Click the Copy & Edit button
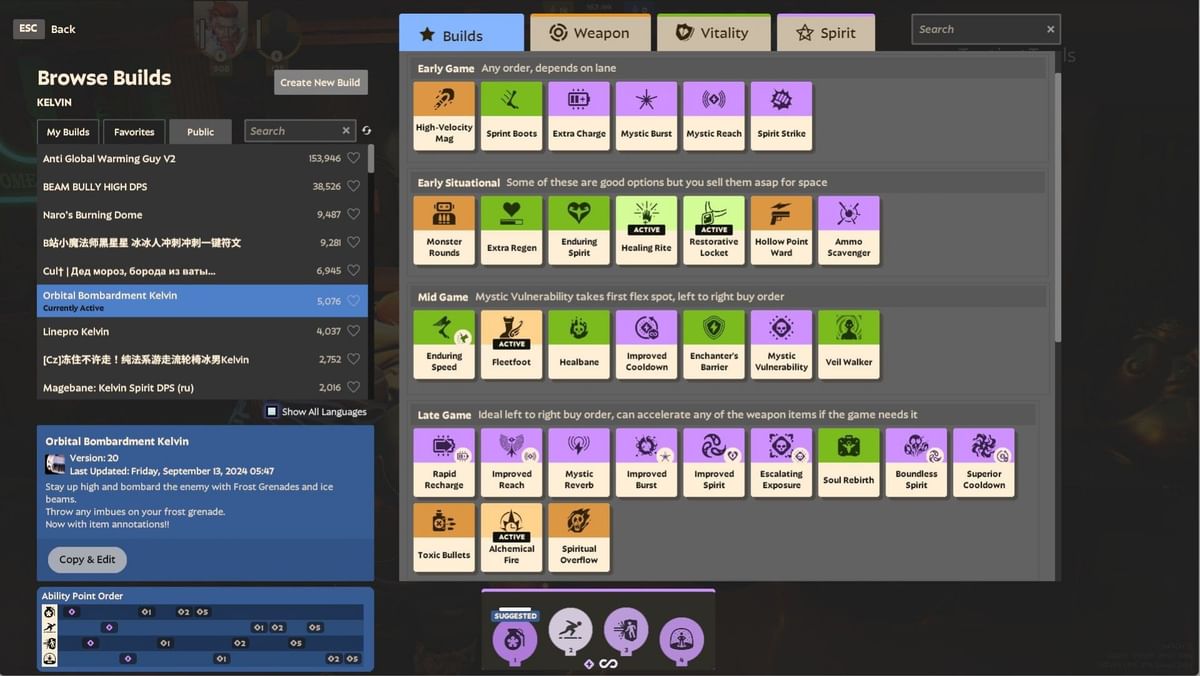Screen dimensions: 1200x676 (87, 560)
